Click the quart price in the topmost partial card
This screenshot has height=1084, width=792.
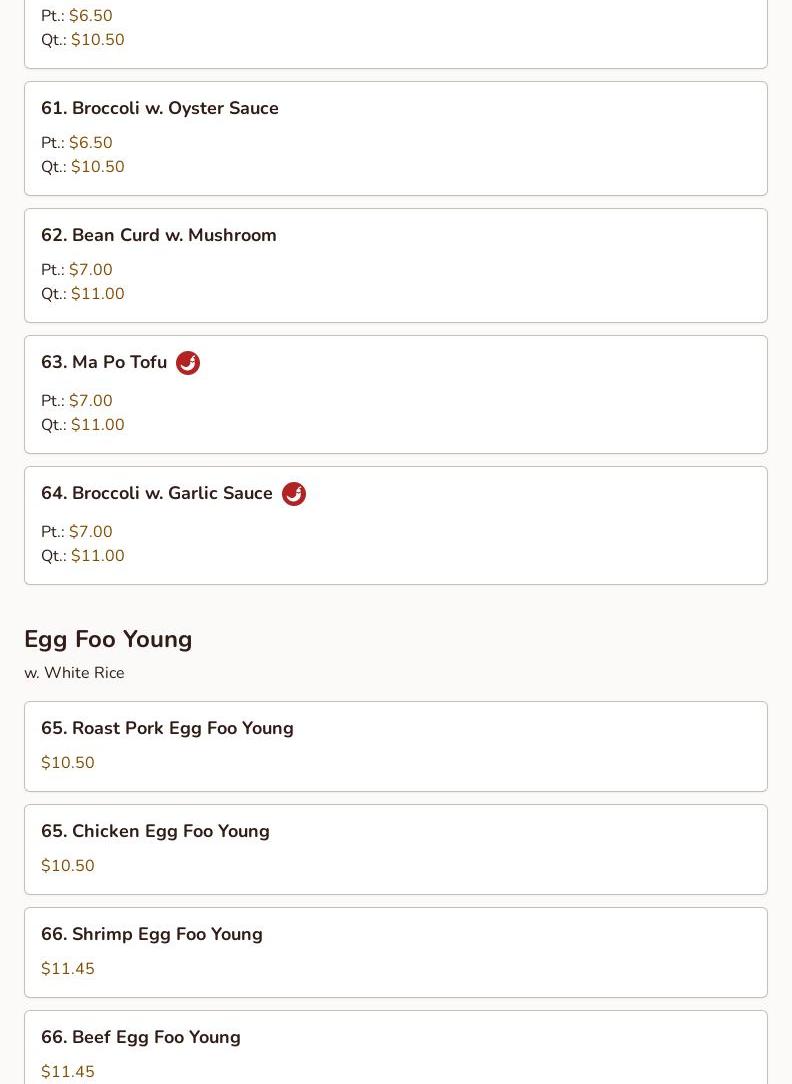(98, 40)
